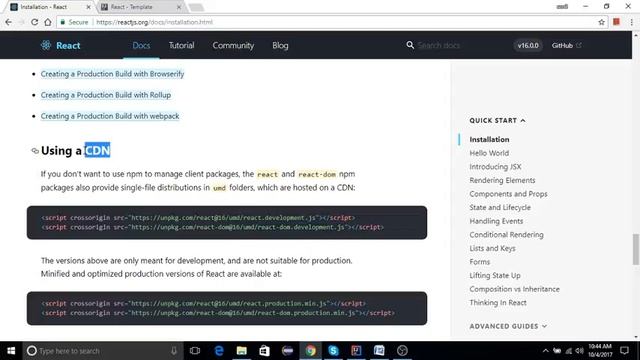Launch Microsoft Edge from taskbar
The height and width of the screenshot is (360, 640).
(219, 351)
